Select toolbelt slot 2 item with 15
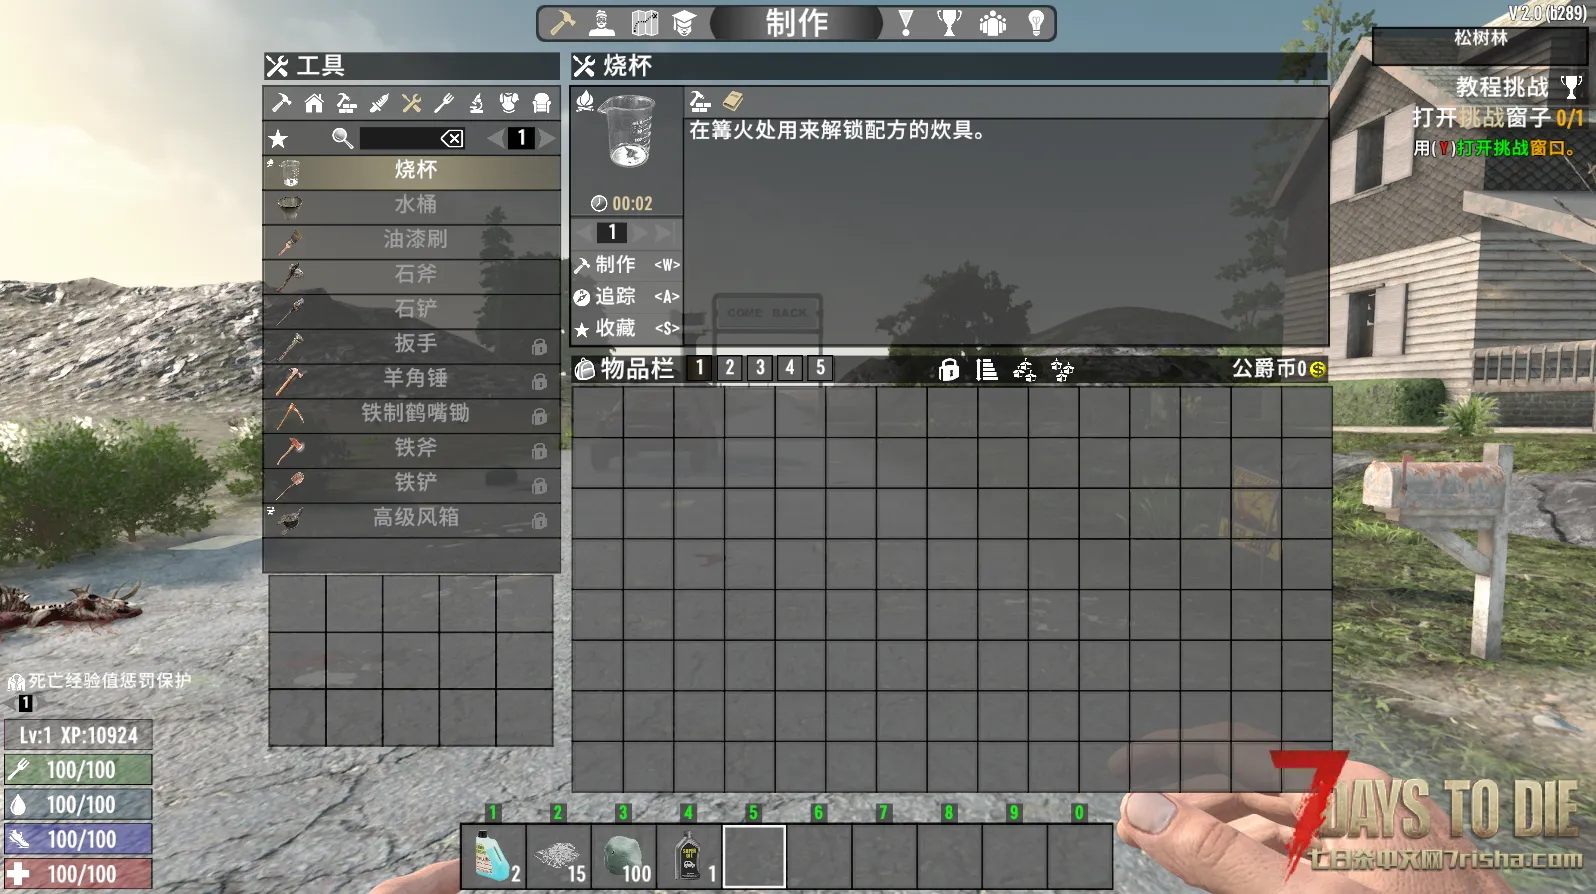1596x894 pixels. click(x=557, y=856)
